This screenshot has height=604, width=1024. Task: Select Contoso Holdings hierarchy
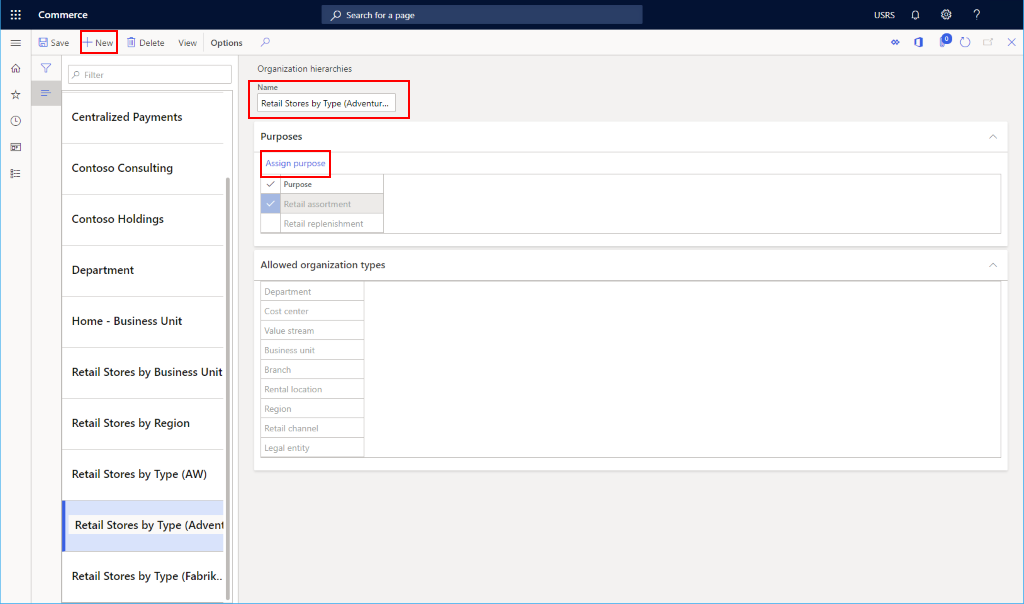coord(142,219)
